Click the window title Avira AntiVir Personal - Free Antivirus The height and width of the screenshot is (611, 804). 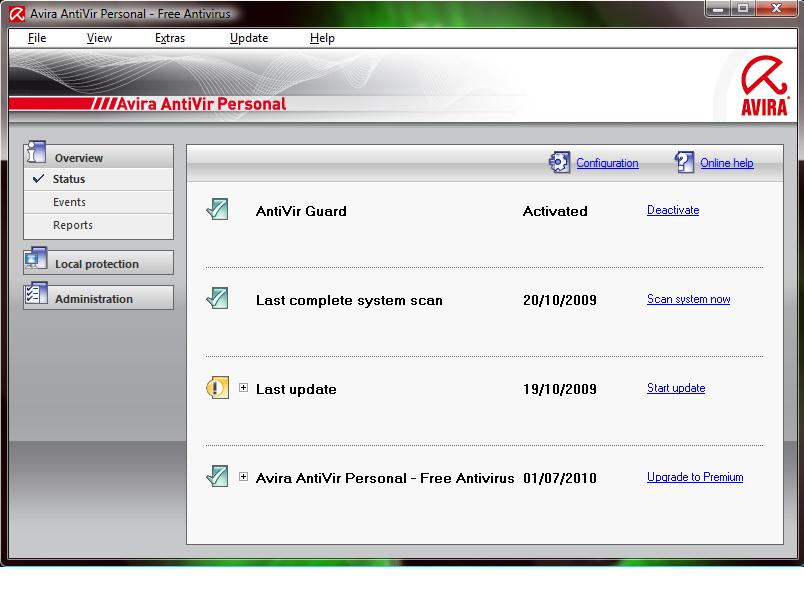[x=130, y=14]
